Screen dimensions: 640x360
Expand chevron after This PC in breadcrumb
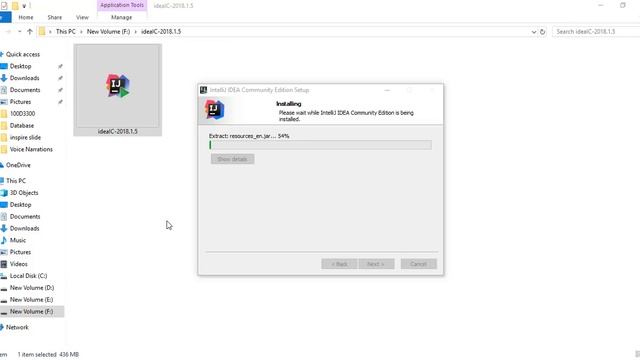pyautogui.click(x=81, y=31)
